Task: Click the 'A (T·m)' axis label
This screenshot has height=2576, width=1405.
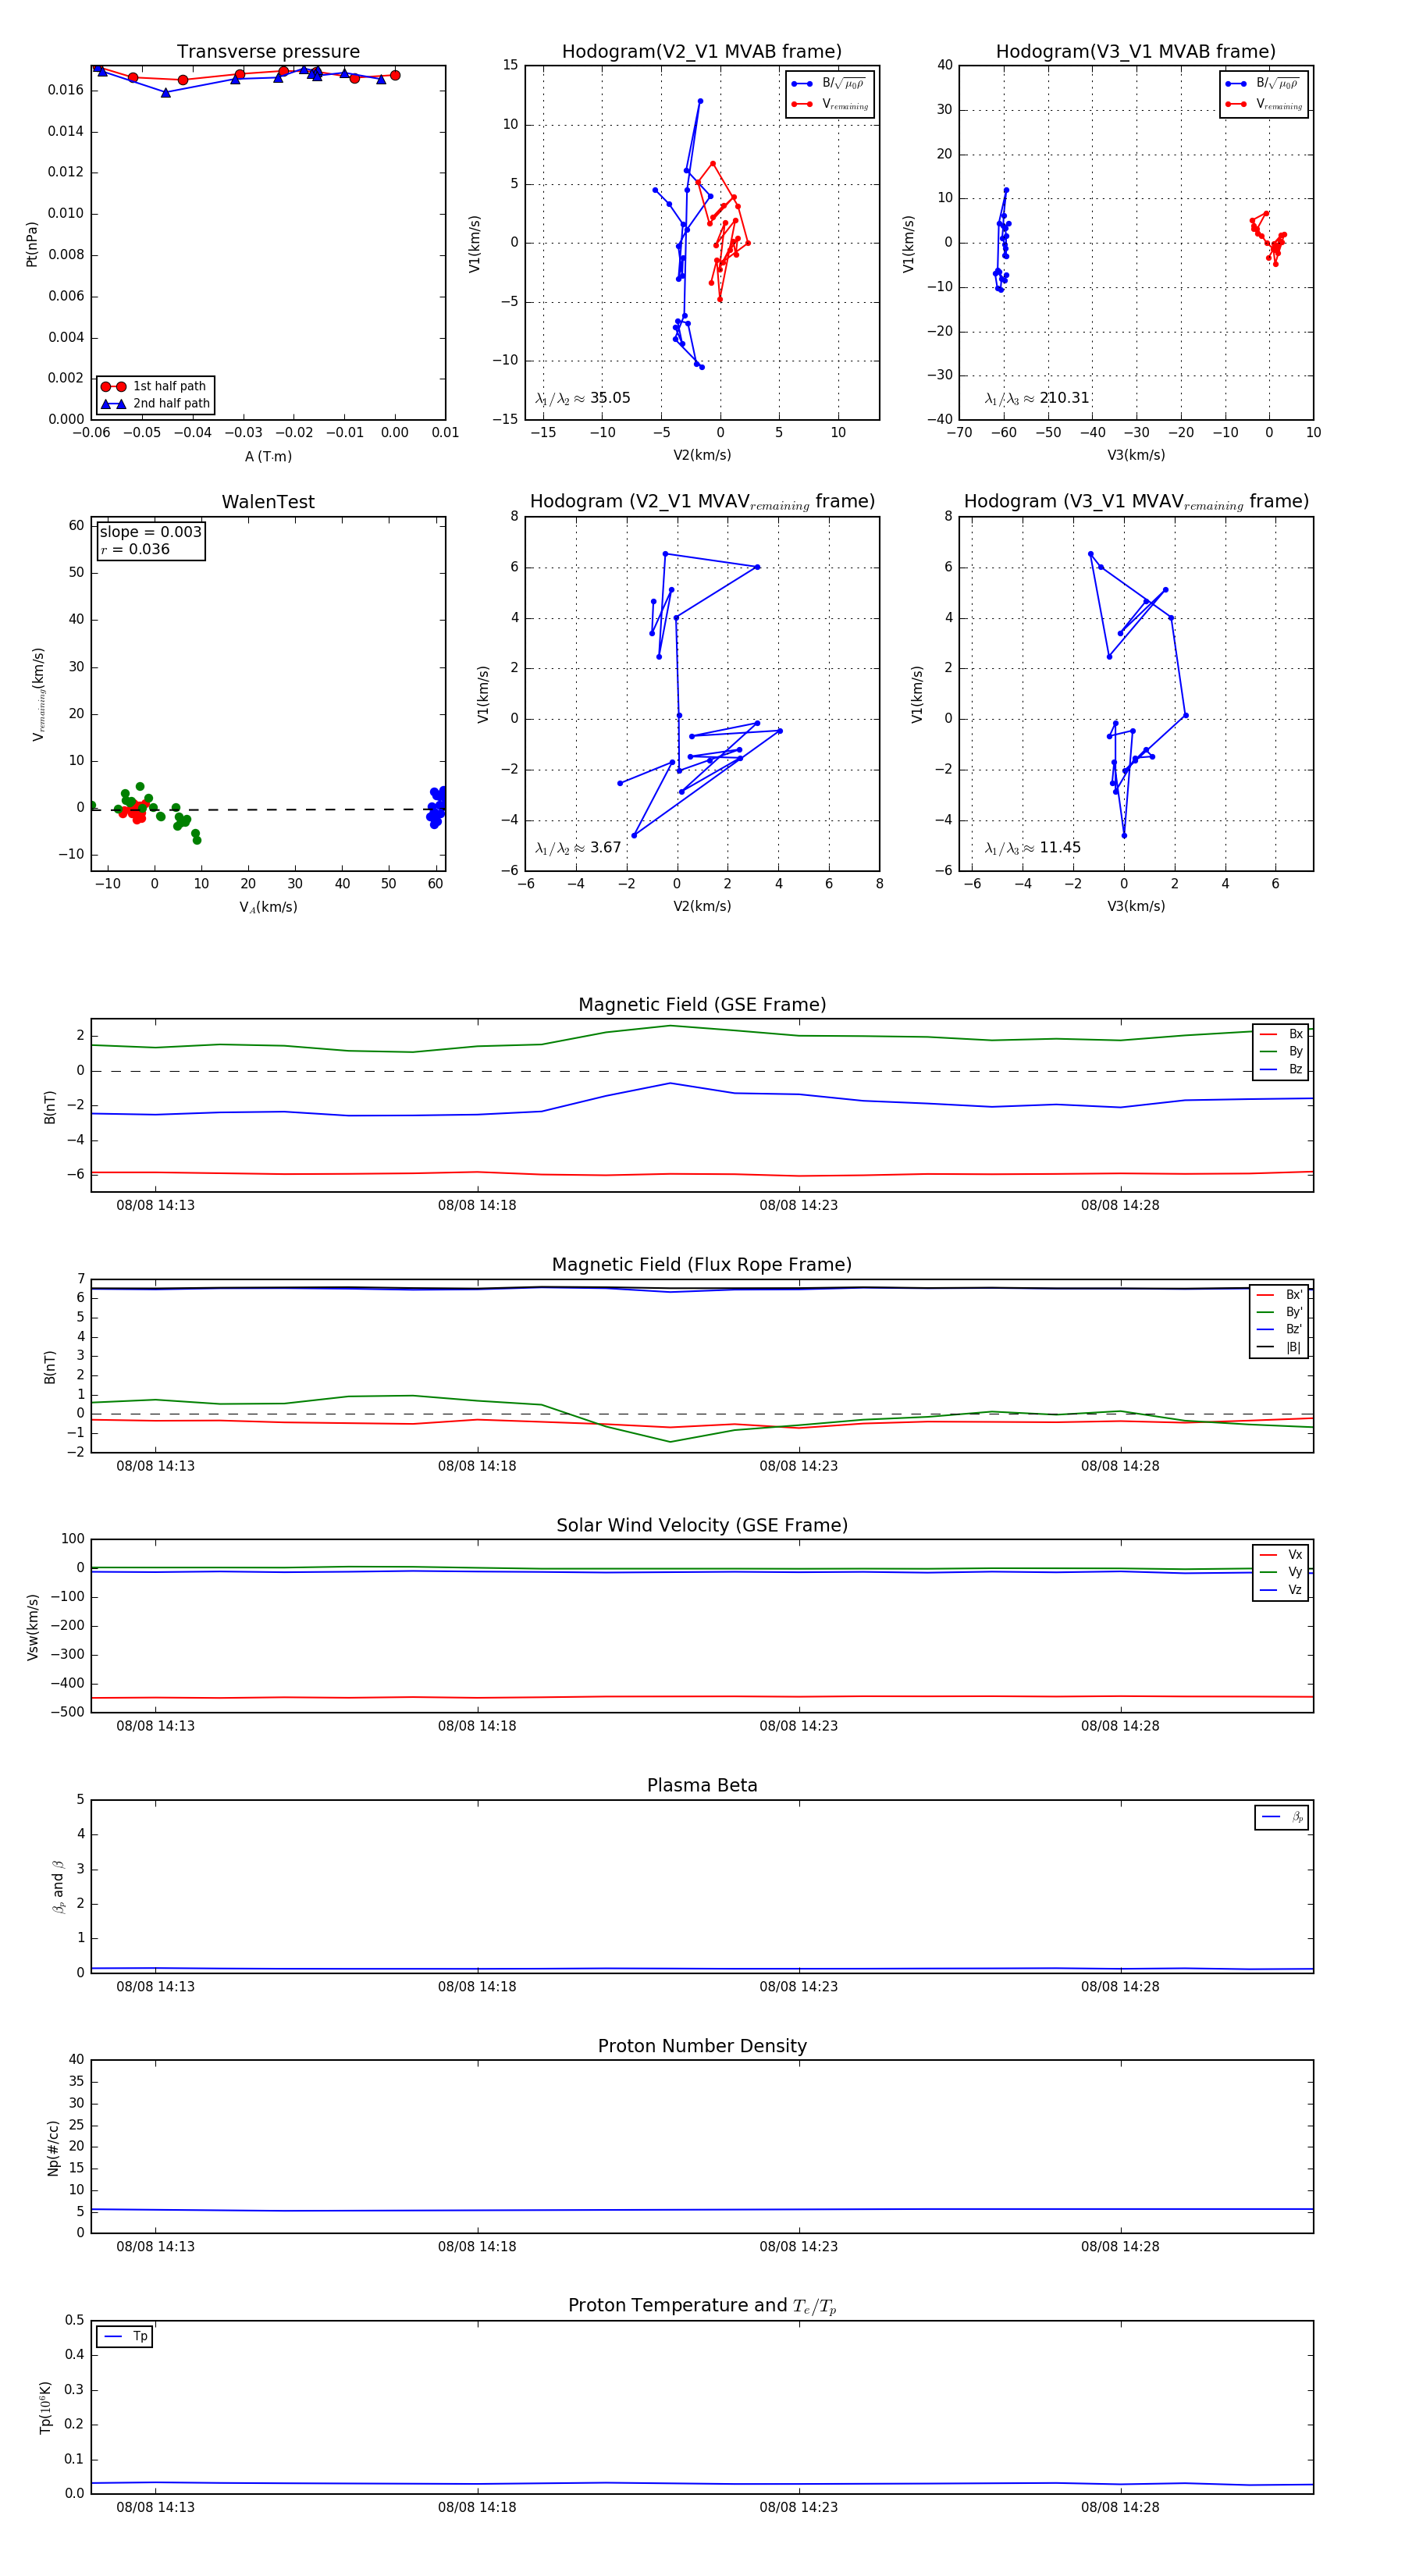Action: (268, 457)
